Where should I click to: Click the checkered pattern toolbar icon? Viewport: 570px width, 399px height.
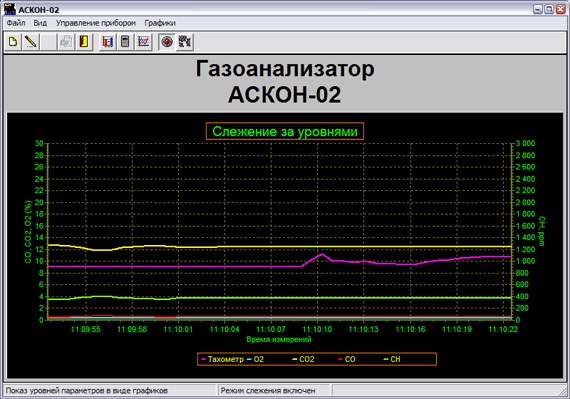click(x=185, y=42)
